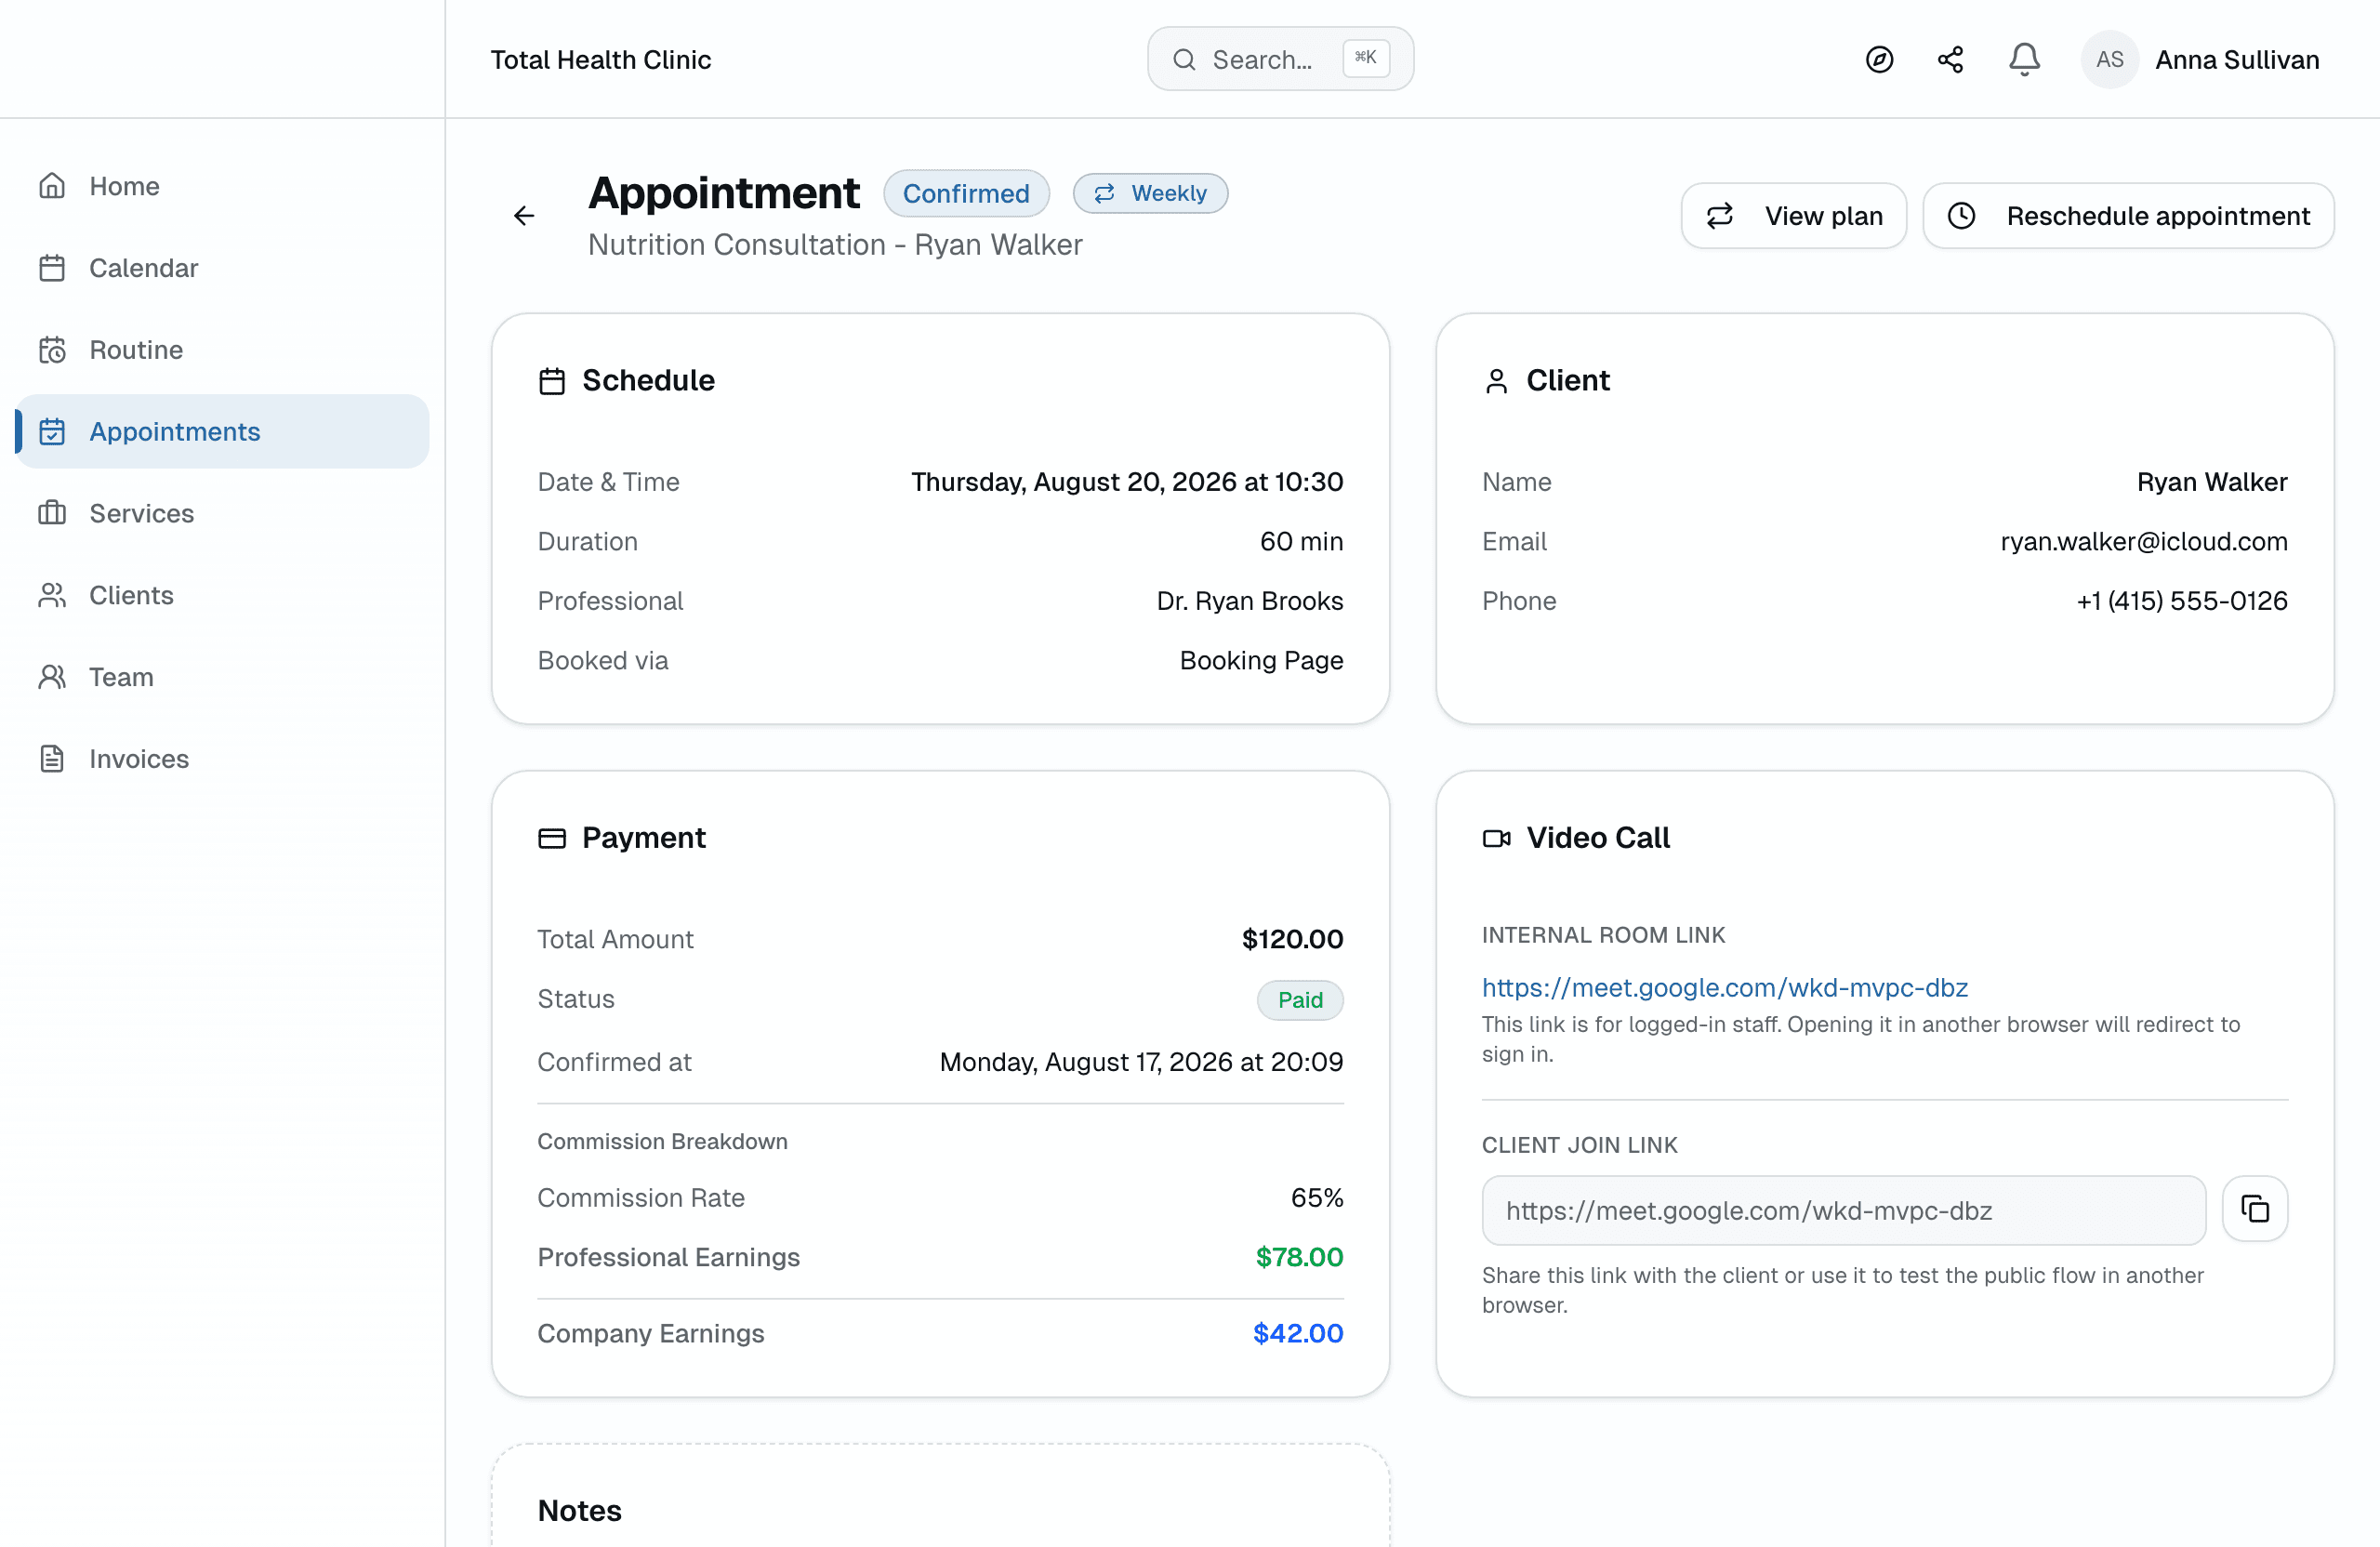Open notifications bell

(x=2024, y=60)
